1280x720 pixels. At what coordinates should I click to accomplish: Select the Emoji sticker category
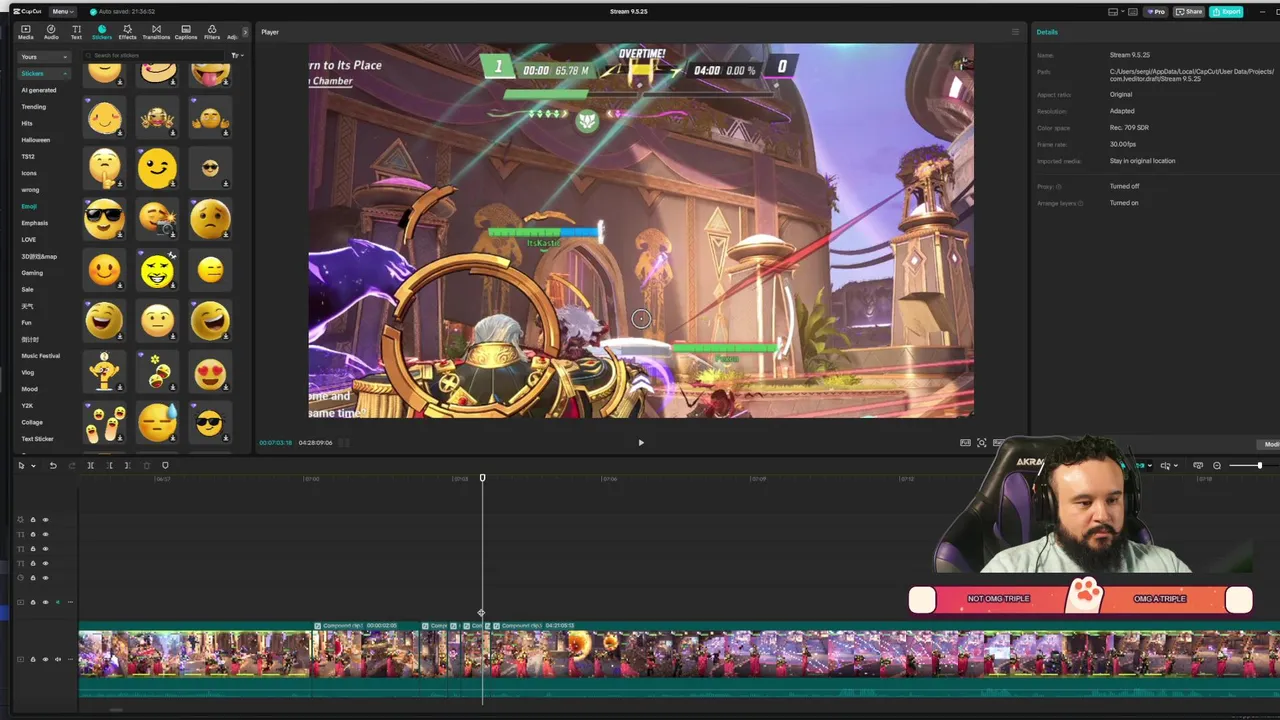[29, 206]
